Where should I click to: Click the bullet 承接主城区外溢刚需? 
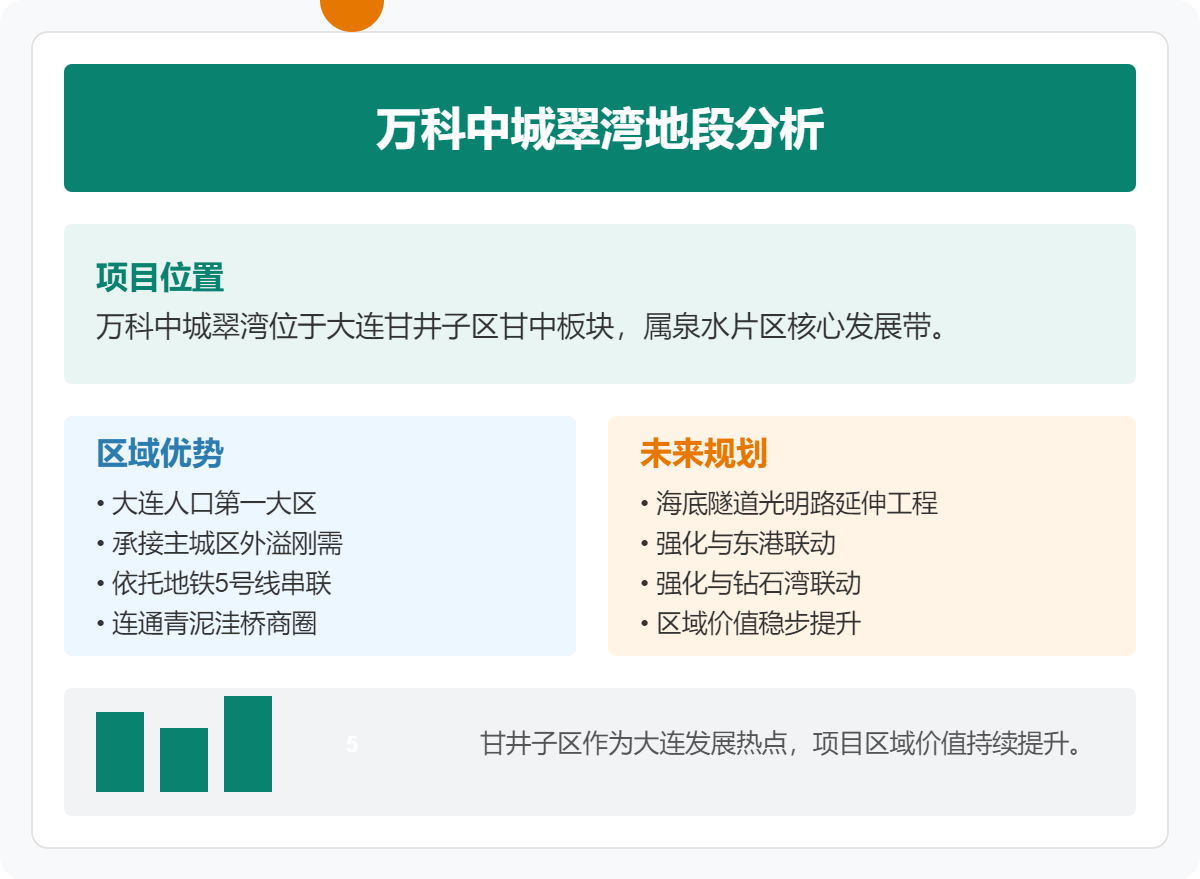220,543
